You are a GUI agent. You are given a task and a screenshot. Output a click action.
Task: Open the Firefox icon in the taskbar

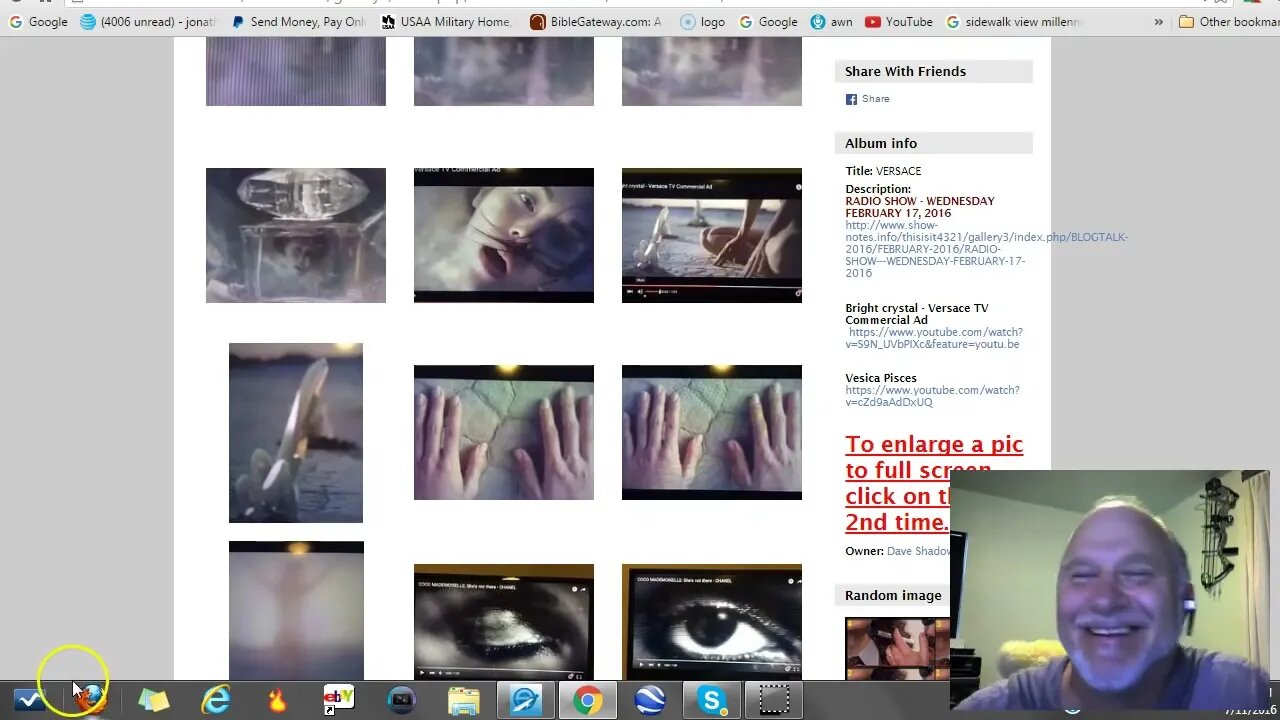pos(90,699)
